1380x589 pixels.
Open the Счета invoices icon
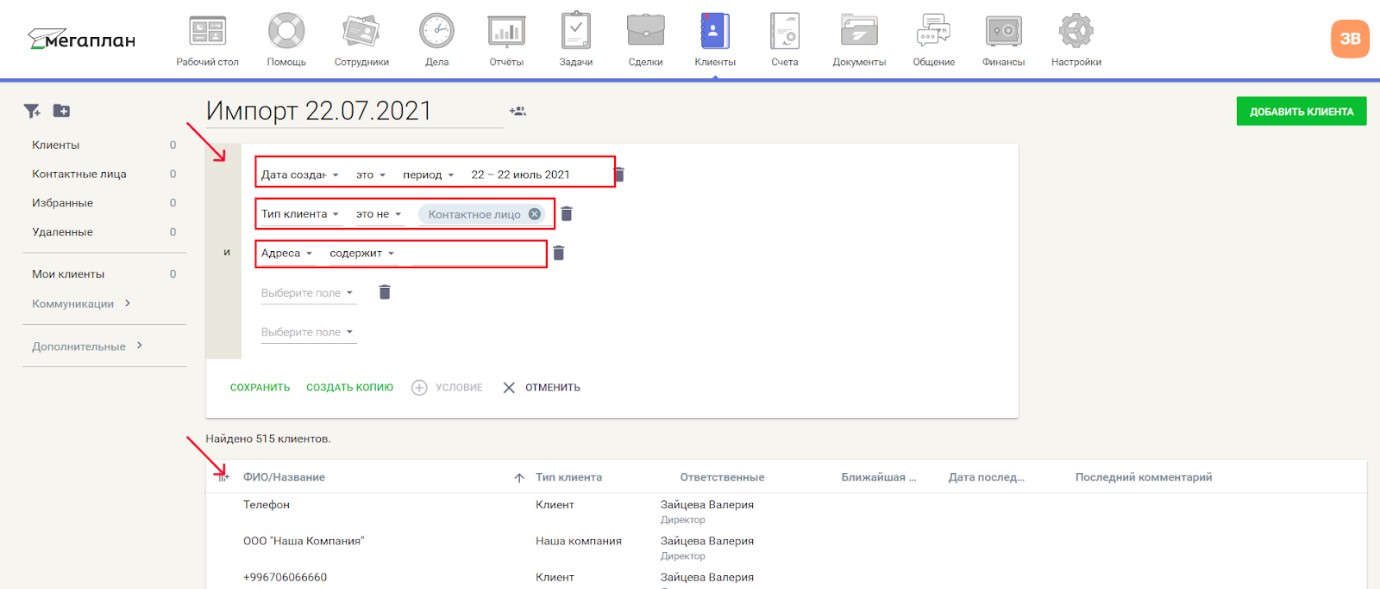pyautogui.click(x=785, y=31)
